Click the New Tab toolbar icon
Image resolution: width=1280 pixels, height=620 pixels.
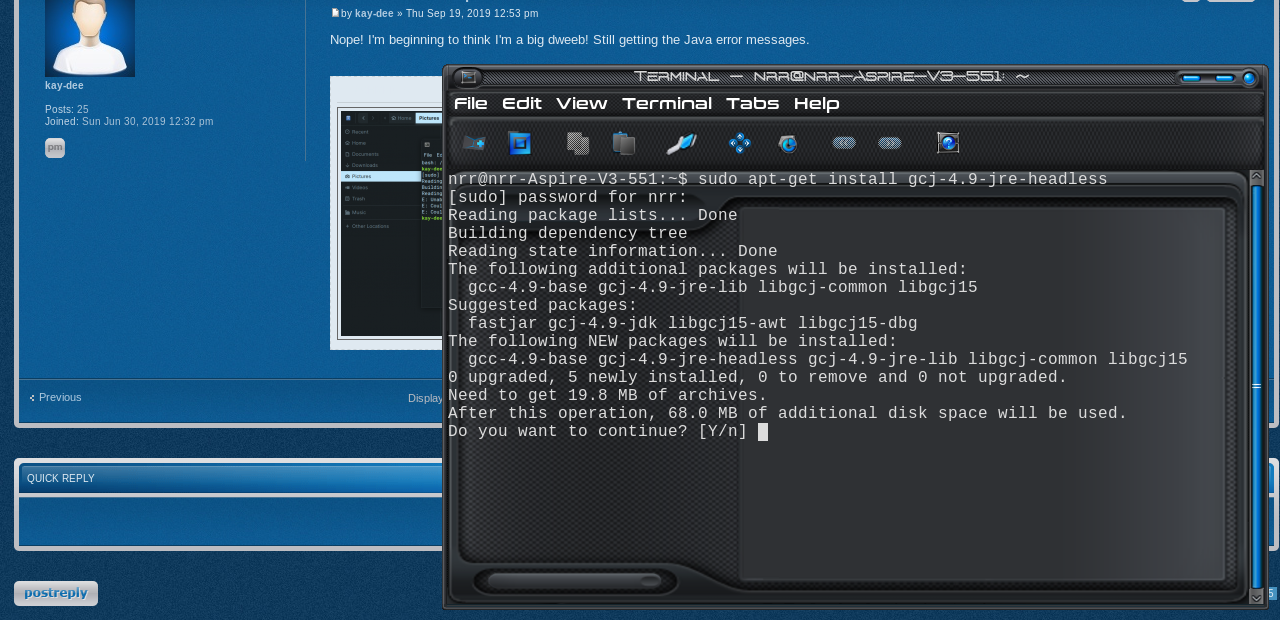(x=474, y=143)
